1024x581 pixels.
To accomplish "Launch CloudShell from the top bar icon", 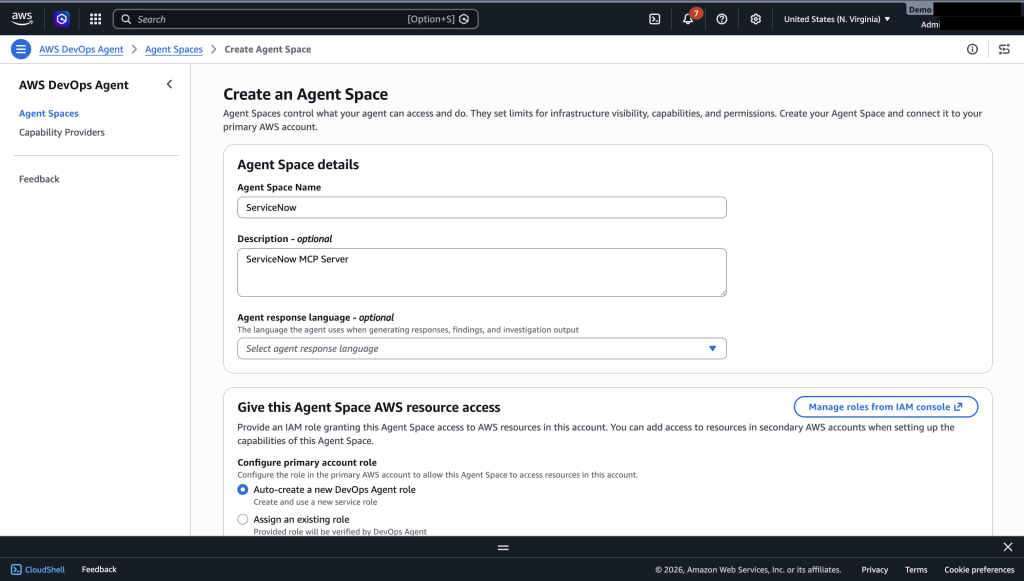I will tap(654, 19).
